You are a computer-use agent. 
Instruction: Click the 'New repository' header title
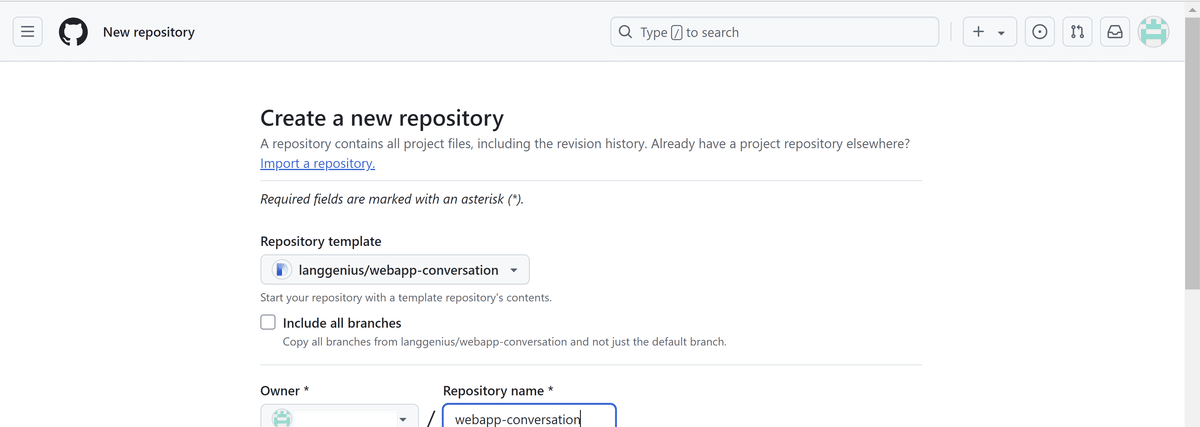pyautogui.click(x=149, y=32)
